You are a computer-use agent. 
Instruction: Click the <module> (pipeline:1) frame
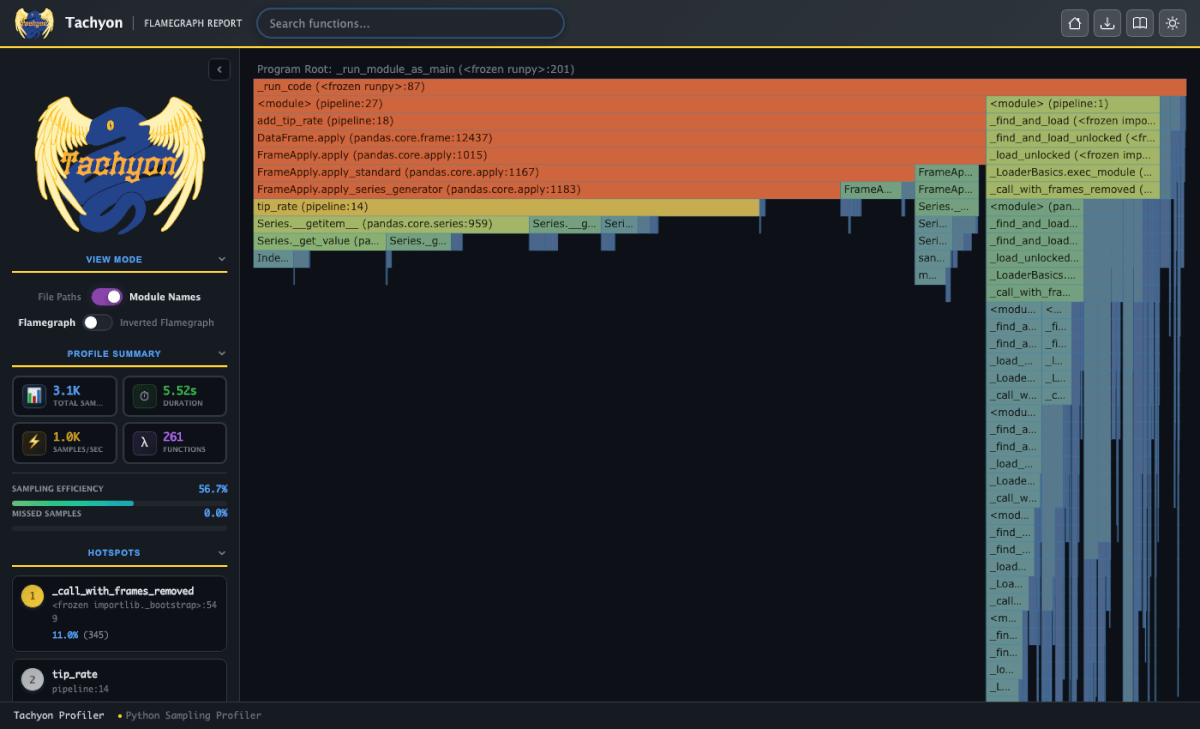pyautogui.click(x=1073, y=104)
